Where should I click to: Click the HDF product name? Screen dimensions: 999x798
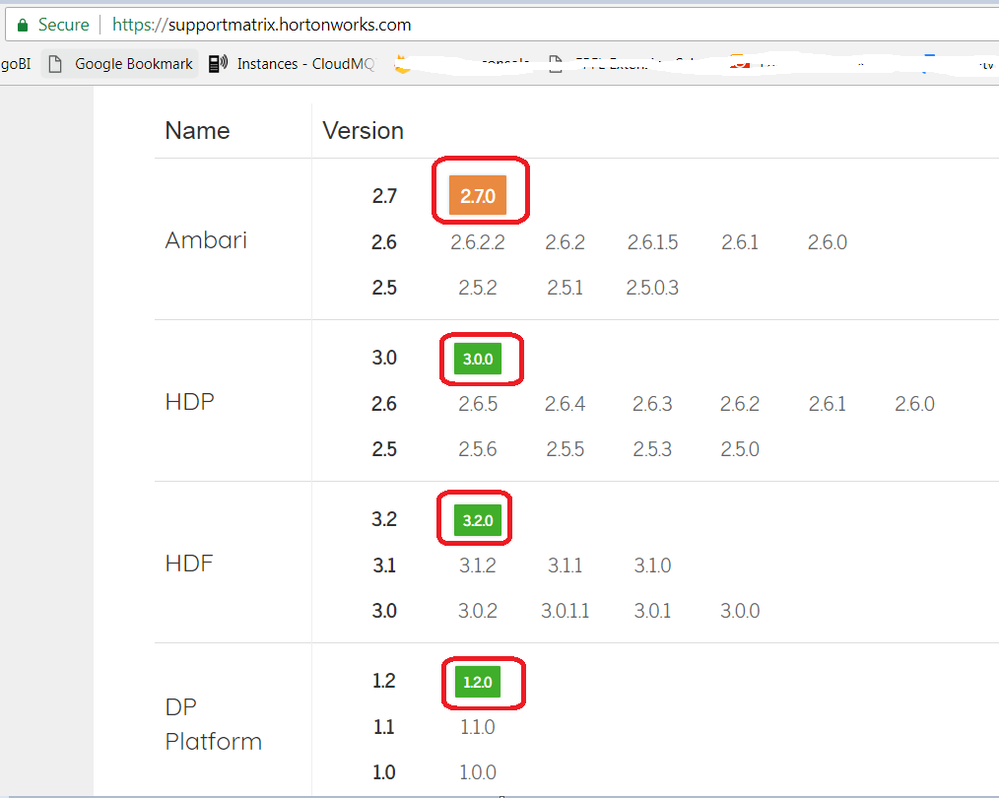coord(189,563)
